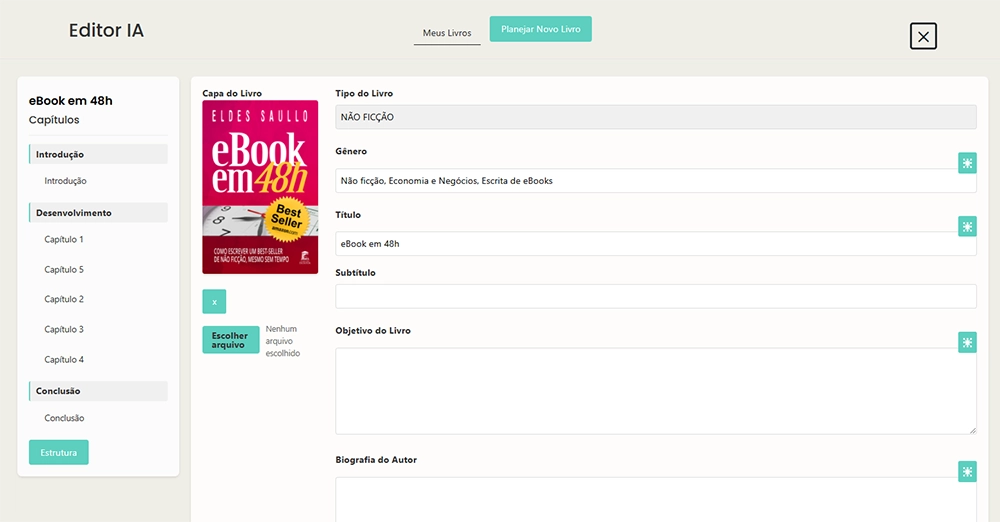Click the eBook em 48h cover thumbnail
Viewport: 1000px width, 522px height.
click(x=260, y=187)
